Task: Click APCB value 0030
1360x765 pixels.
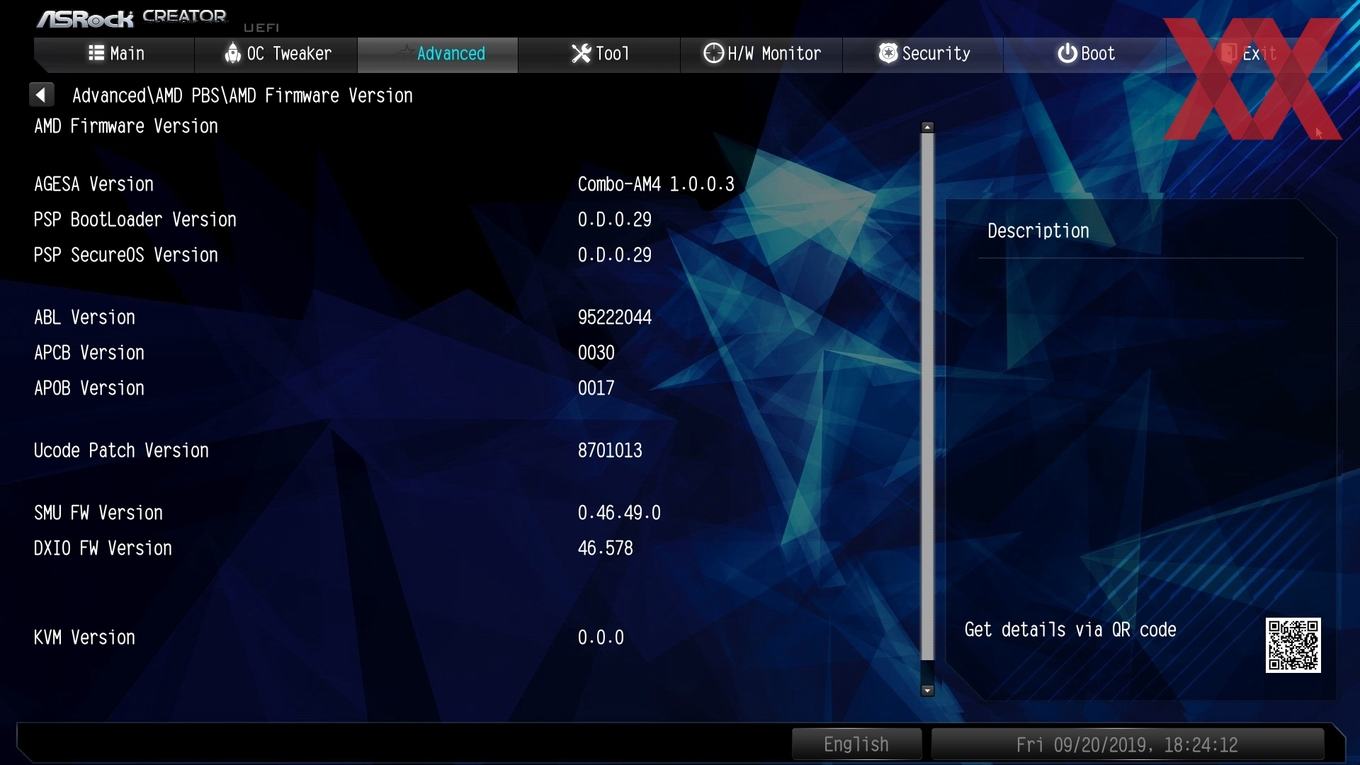Action: click(596, 353)
